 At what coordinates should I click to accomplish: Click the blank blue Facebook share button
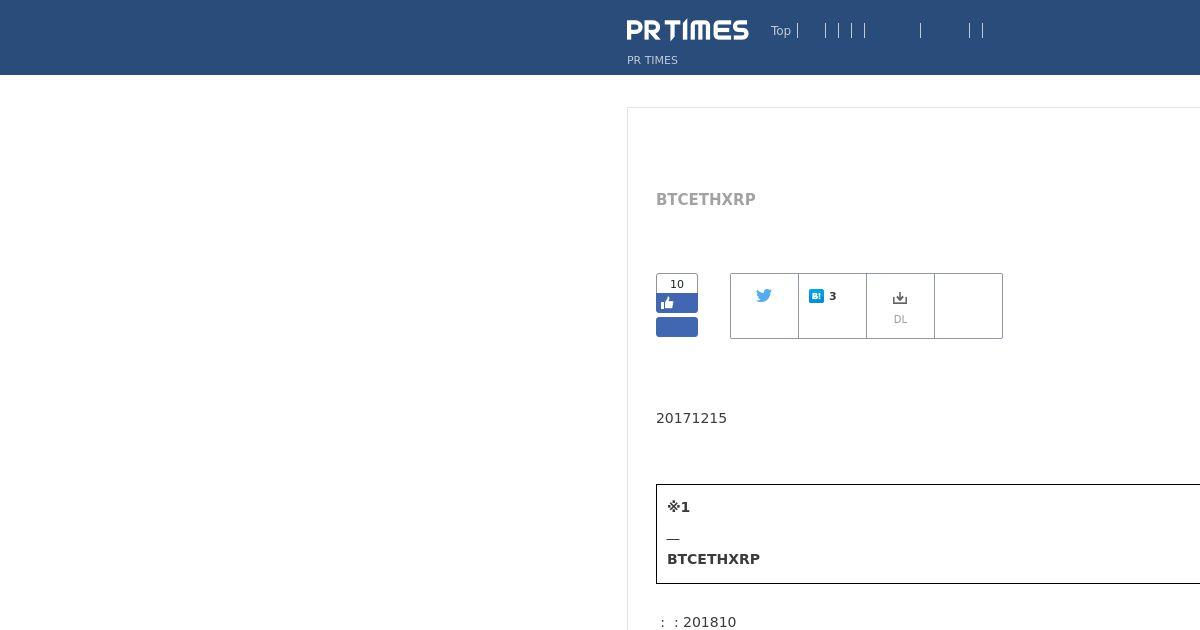point(677,327)
